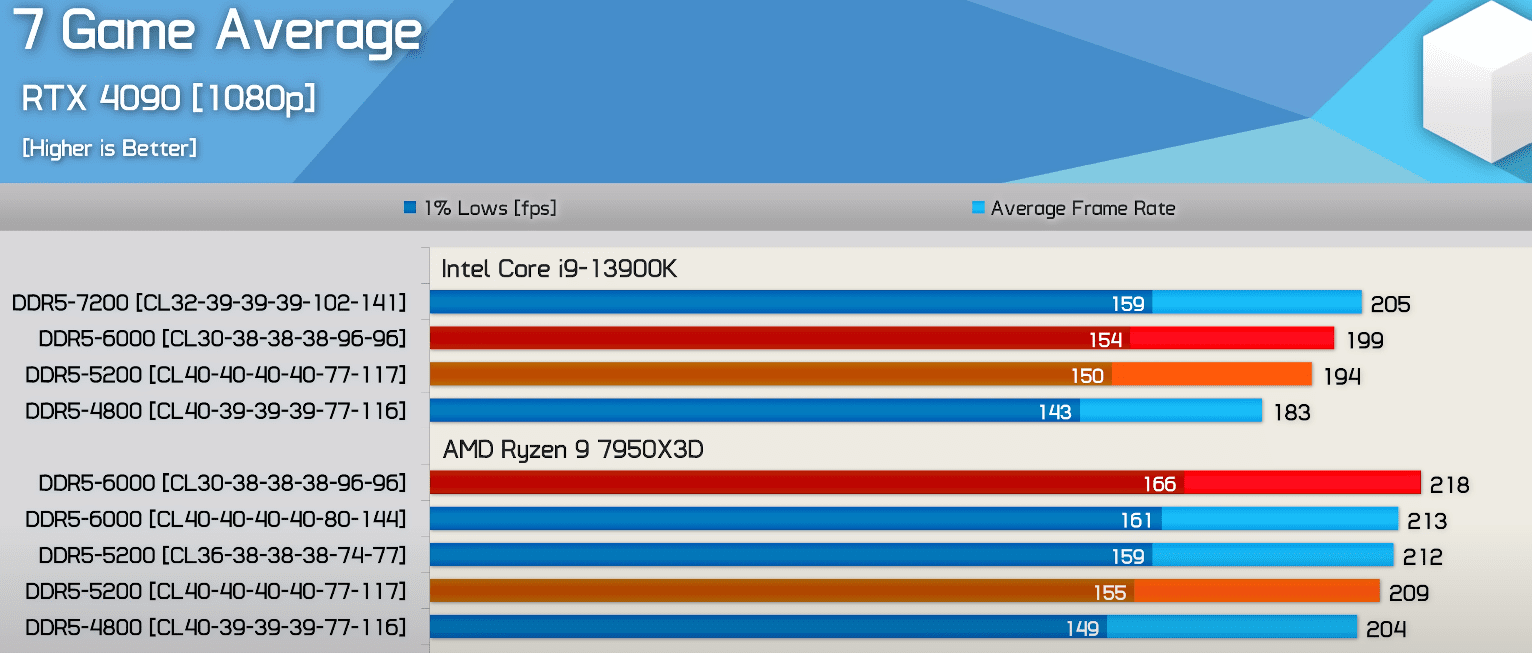Image resolution: width=1532 pixels, height=653 pixels.
Task: Click the Average Frame Rate legend color square
Action: pos(978,209)
